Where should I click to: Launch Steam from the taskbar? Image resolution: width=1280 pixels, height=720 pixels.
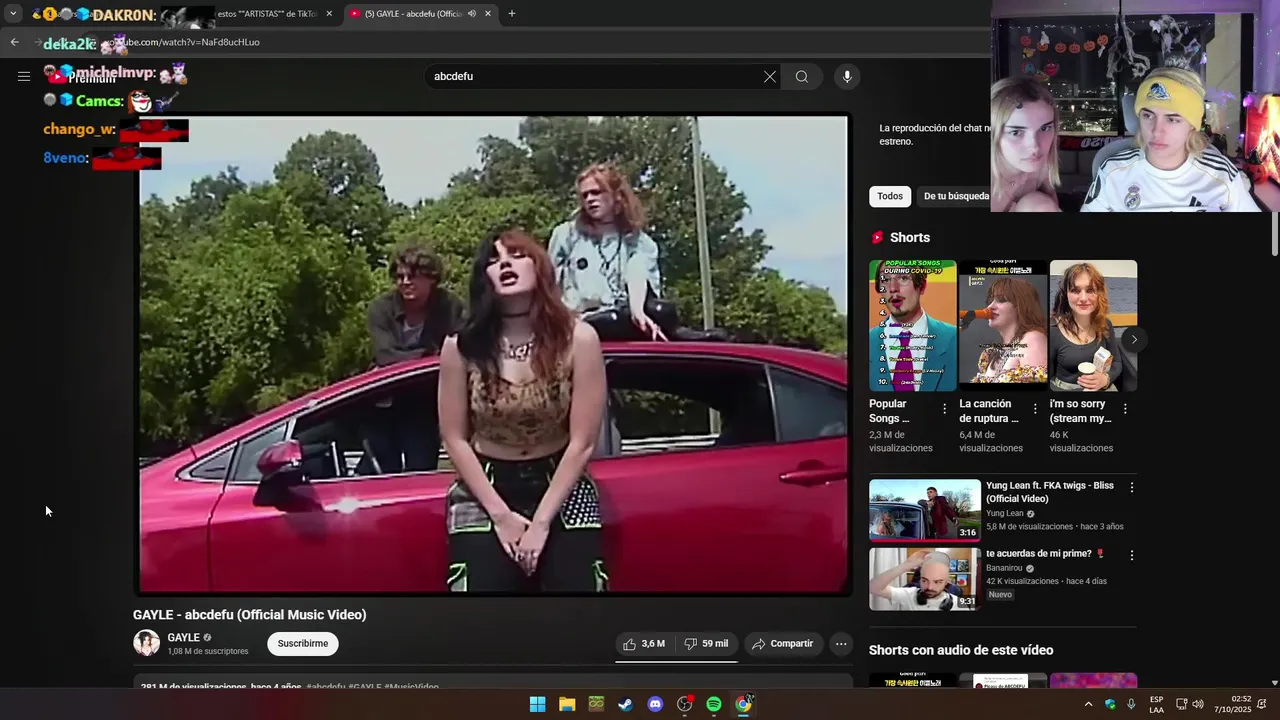click(x=625, y=704)
